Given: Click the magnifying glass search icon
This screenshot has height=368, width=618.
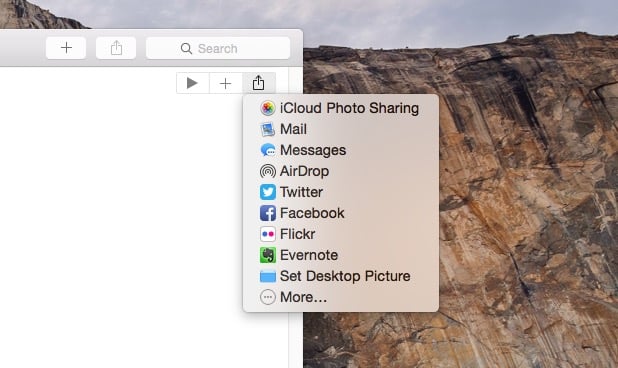Looking at the screenshot, I should click(186, 48).
